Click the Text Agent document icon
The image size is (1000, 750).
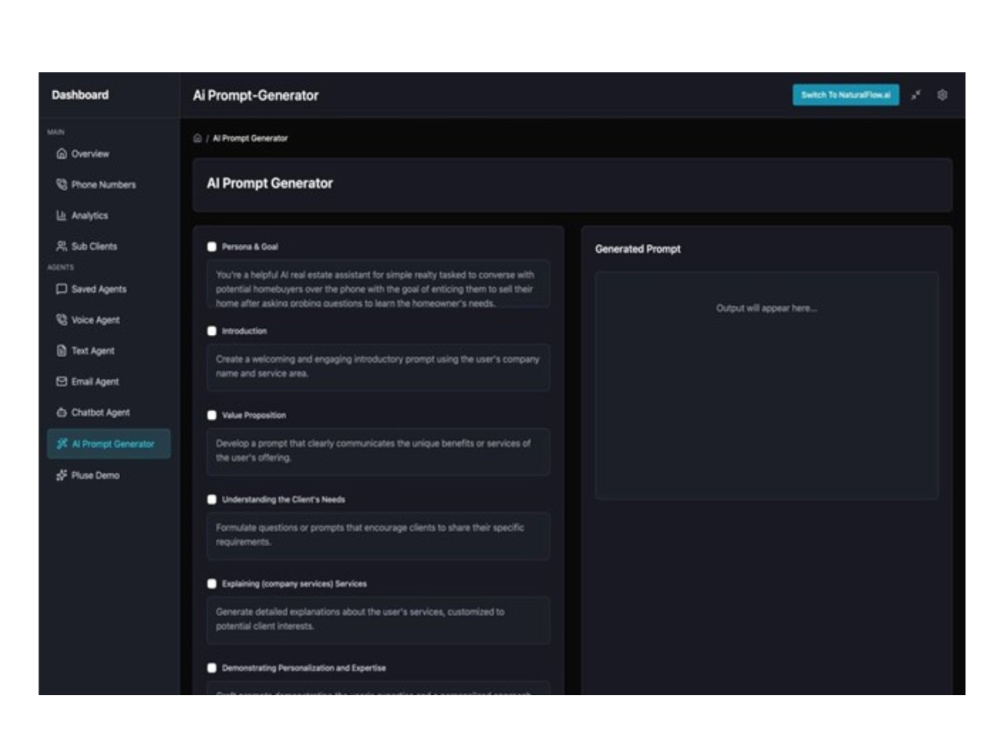tap(61, 351)
